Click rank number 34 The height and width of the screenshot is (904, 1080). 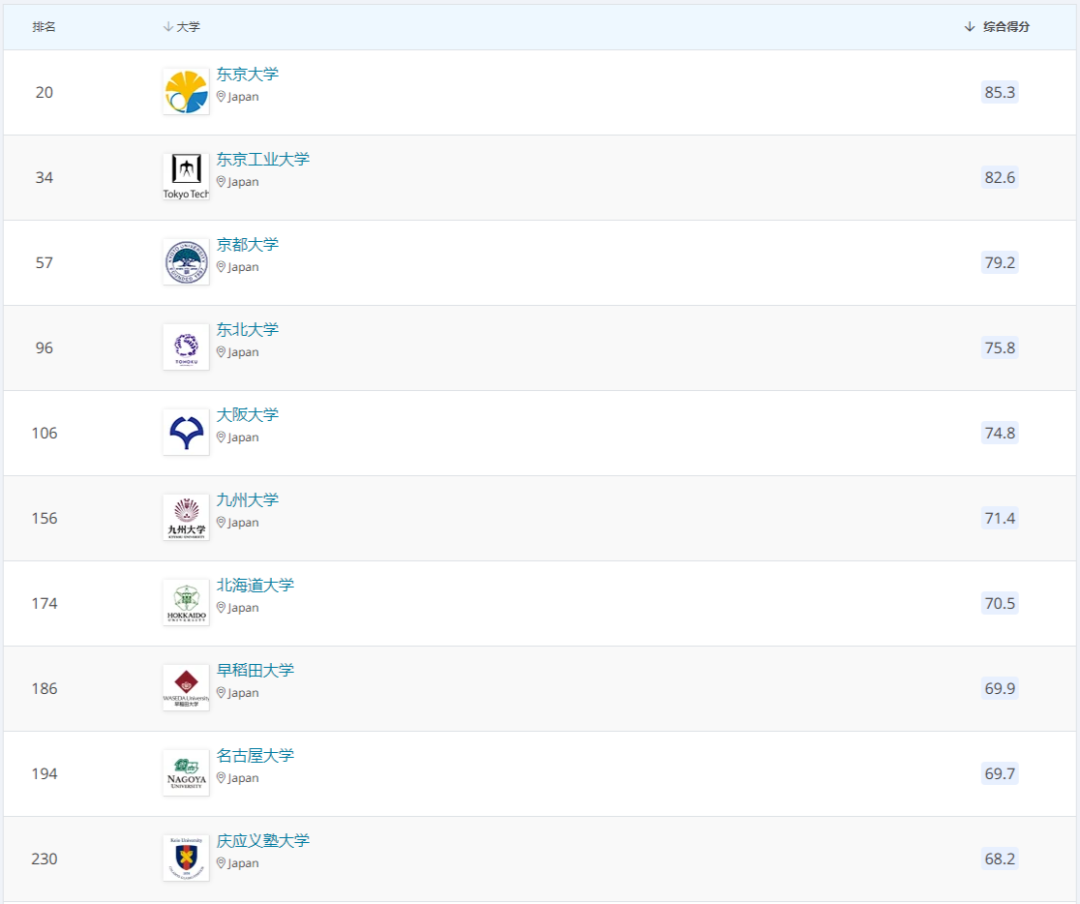pos(44,177)
